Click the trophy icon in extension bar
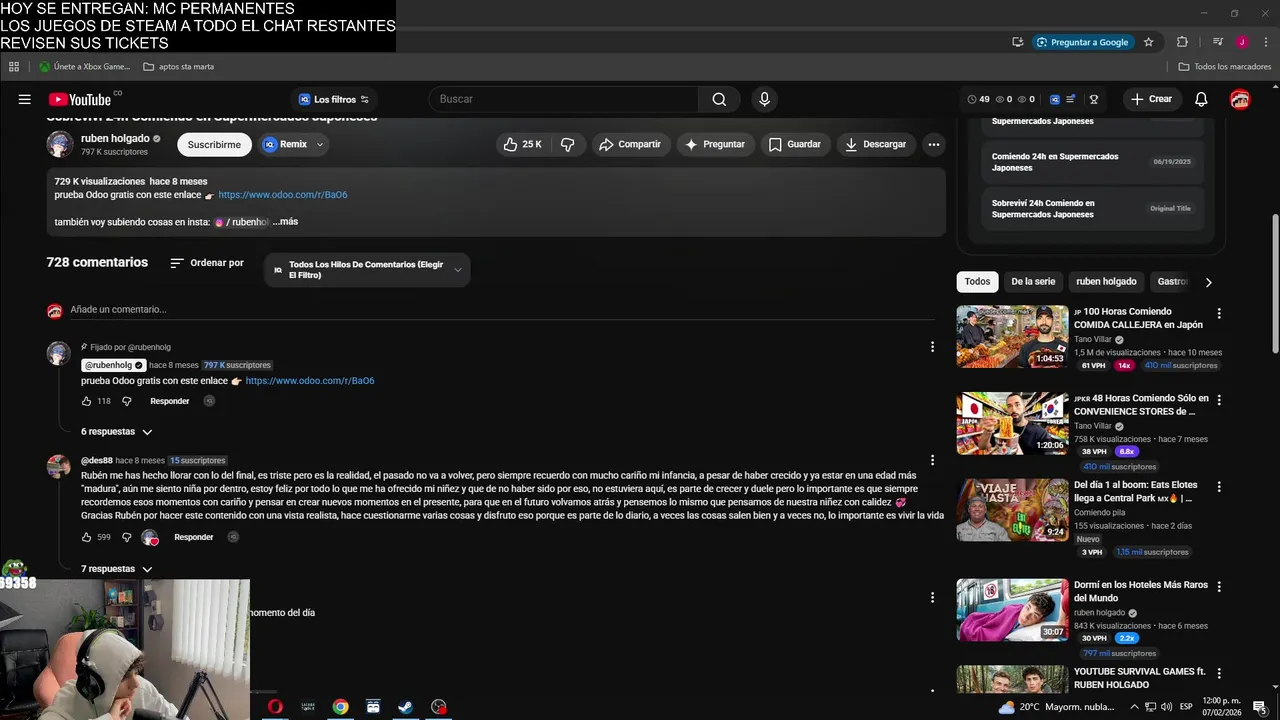Image resolution: width=1280 pixels, height=720 pixels. pyautogui.click(x=1094, y=99)
